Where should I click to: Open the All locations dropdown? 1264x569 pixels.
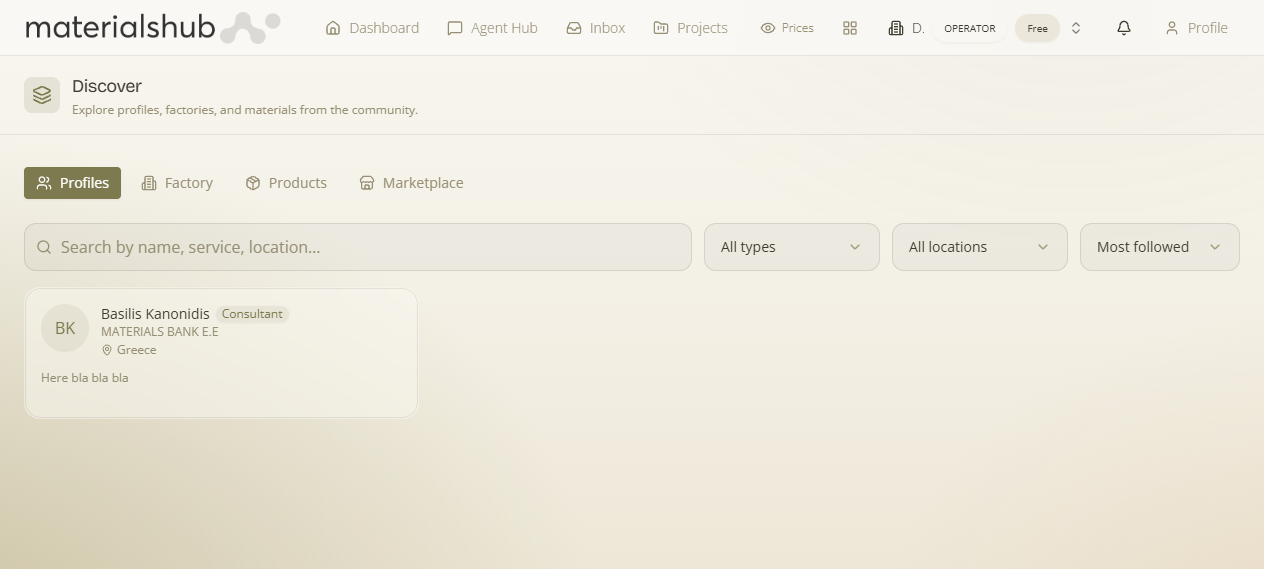pyautogui.click(x=980, y=247)
